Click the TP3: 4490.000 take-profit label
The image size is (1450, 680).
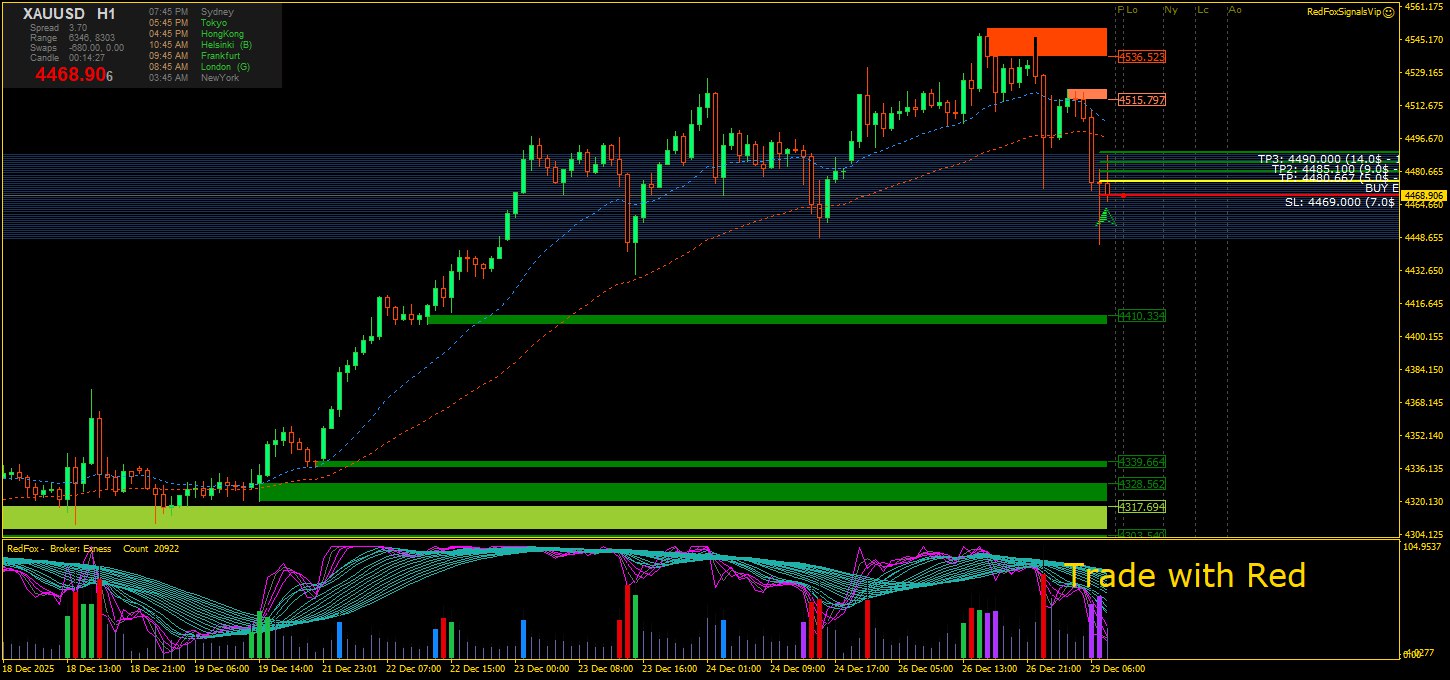pos(1327,159)
